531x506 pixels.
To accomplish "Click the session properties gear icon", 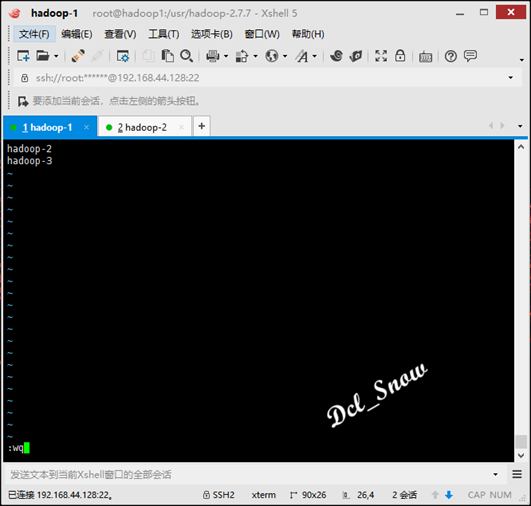I will tap(123, 56).
